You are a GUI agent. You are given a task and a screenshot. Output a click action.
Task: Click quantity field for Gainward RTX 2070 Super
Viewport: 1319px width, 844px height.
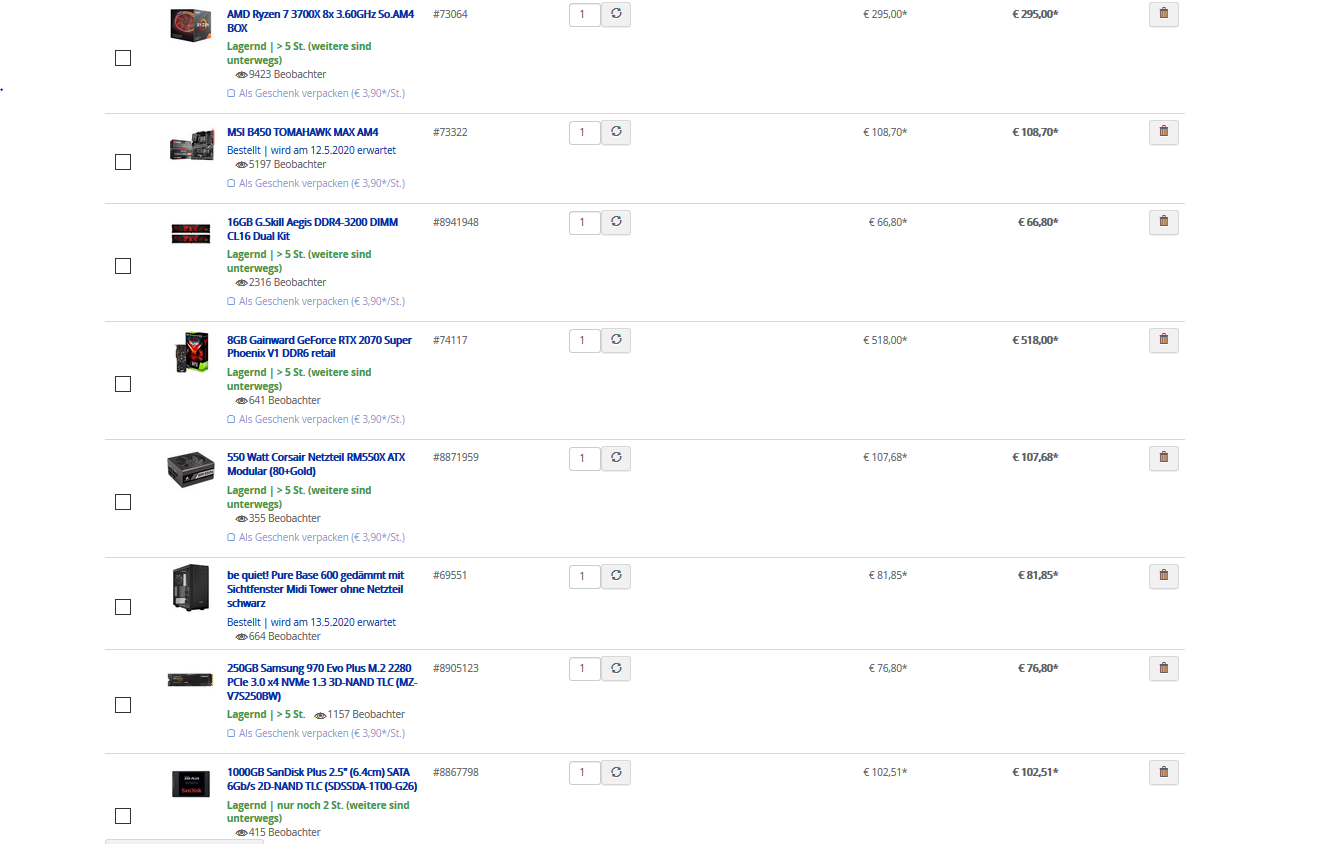[x=585, y=340]
